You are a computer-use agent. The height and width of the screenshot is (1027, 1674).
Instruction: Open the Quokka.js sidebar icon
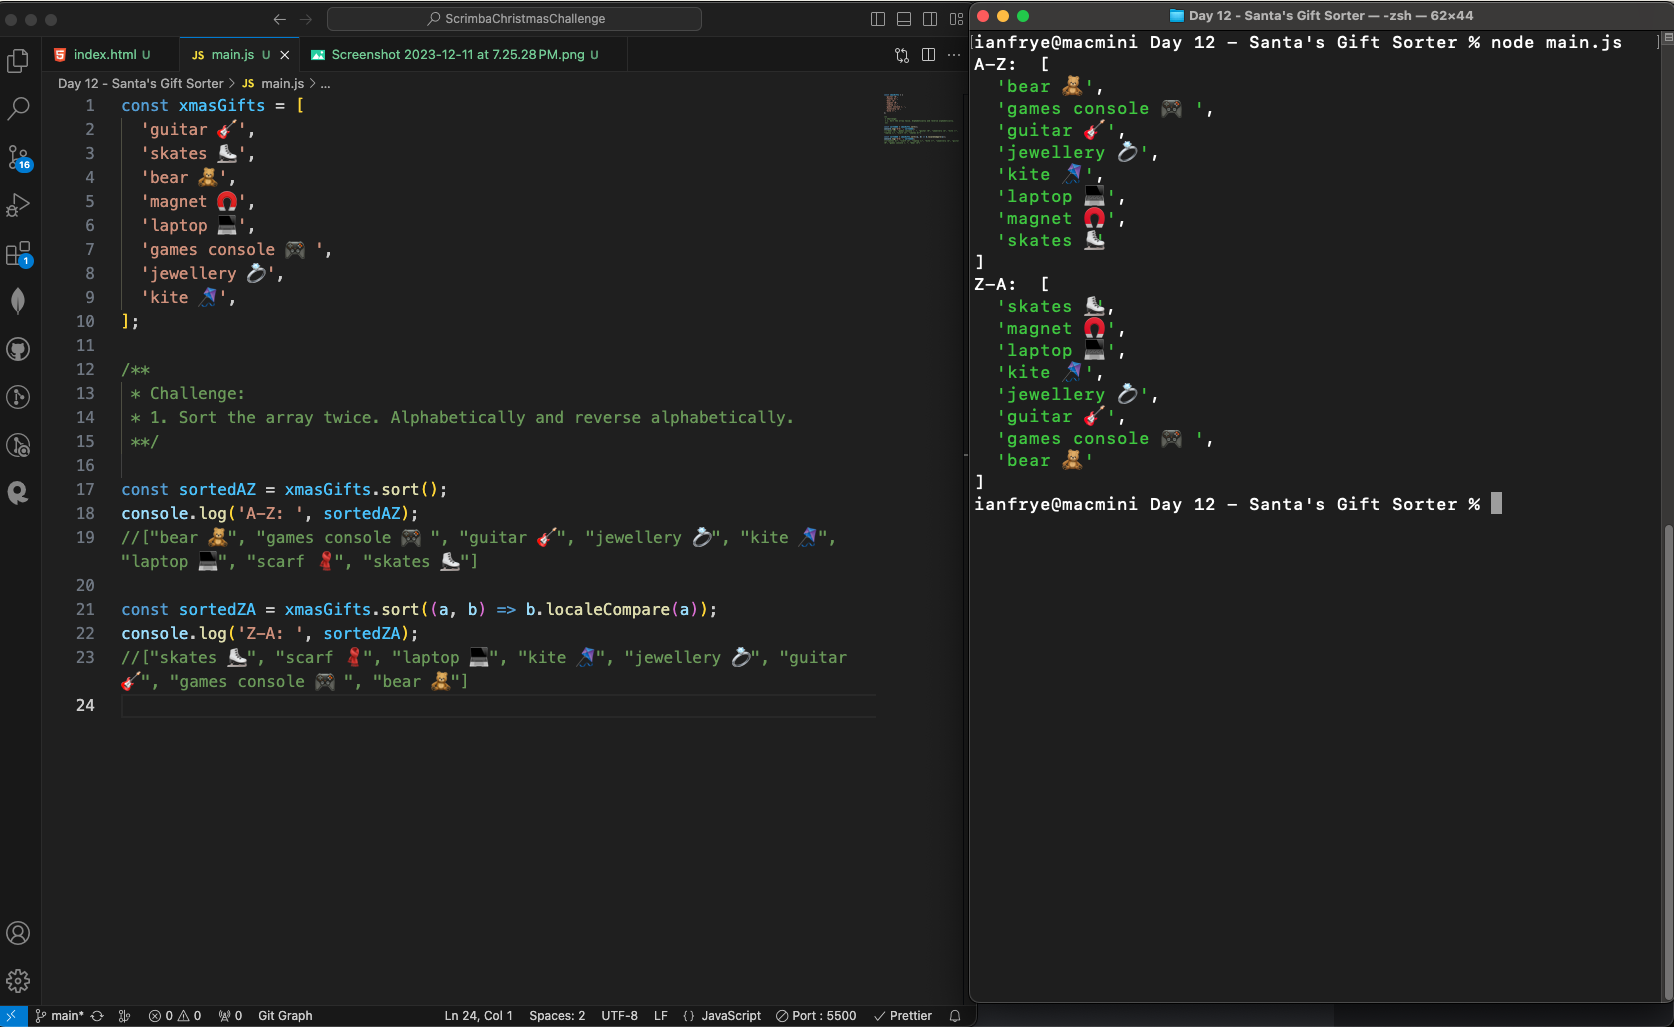click(18, 493)
